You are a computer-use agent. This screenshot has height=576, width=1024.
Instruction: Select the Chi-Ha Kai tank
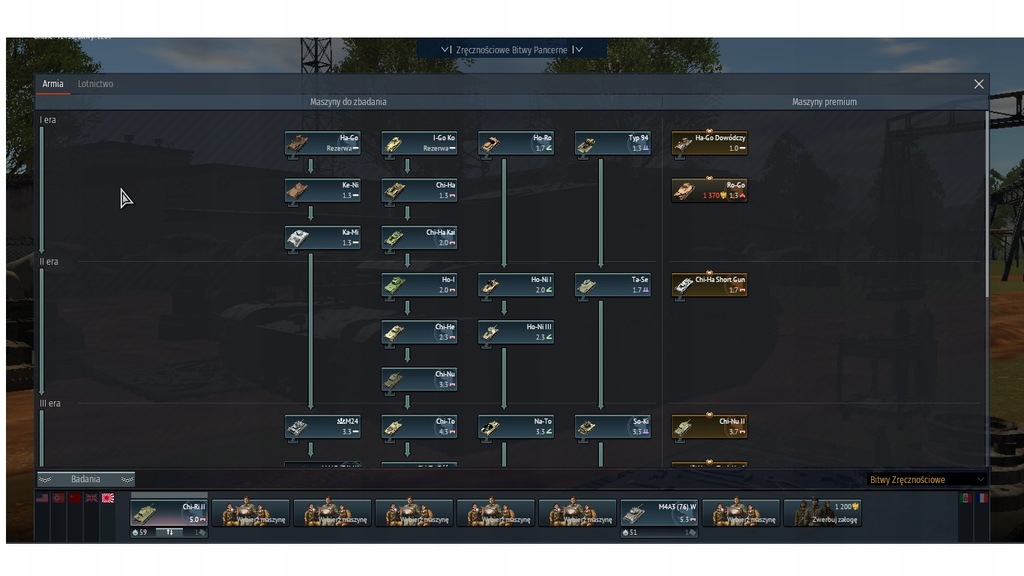coord(419,237)
